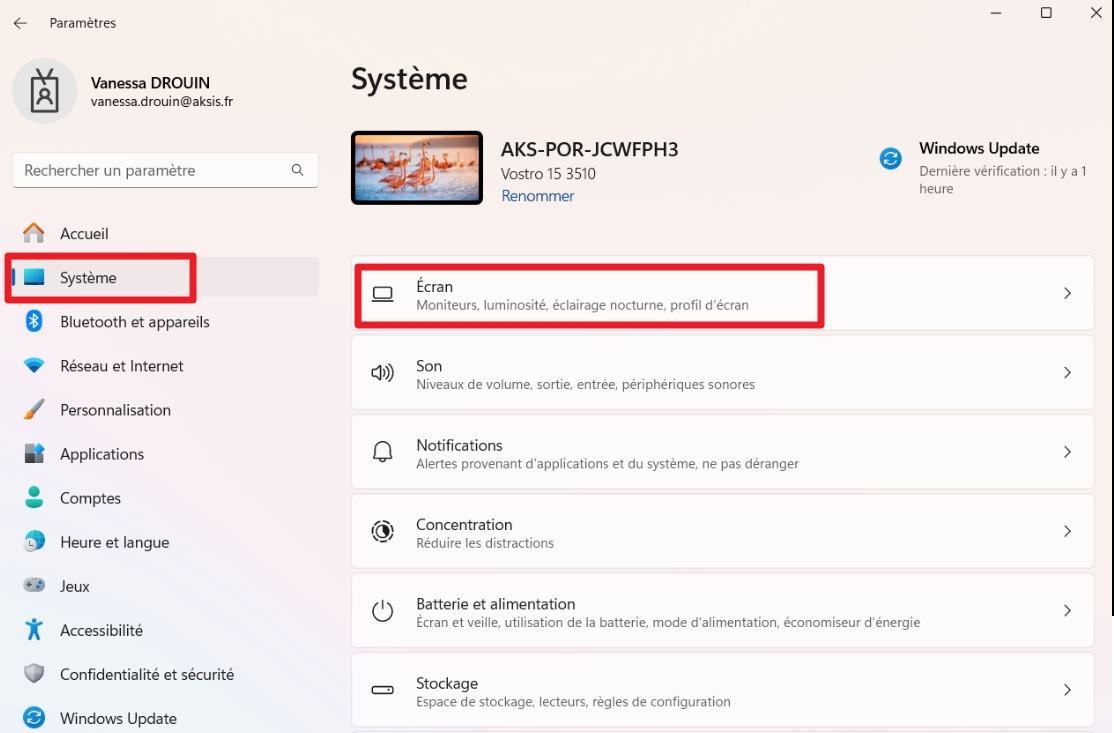Click the Notifications bell icon
Image resolution: width=1114 pixels, height=733 pixels.
(382, 452)
